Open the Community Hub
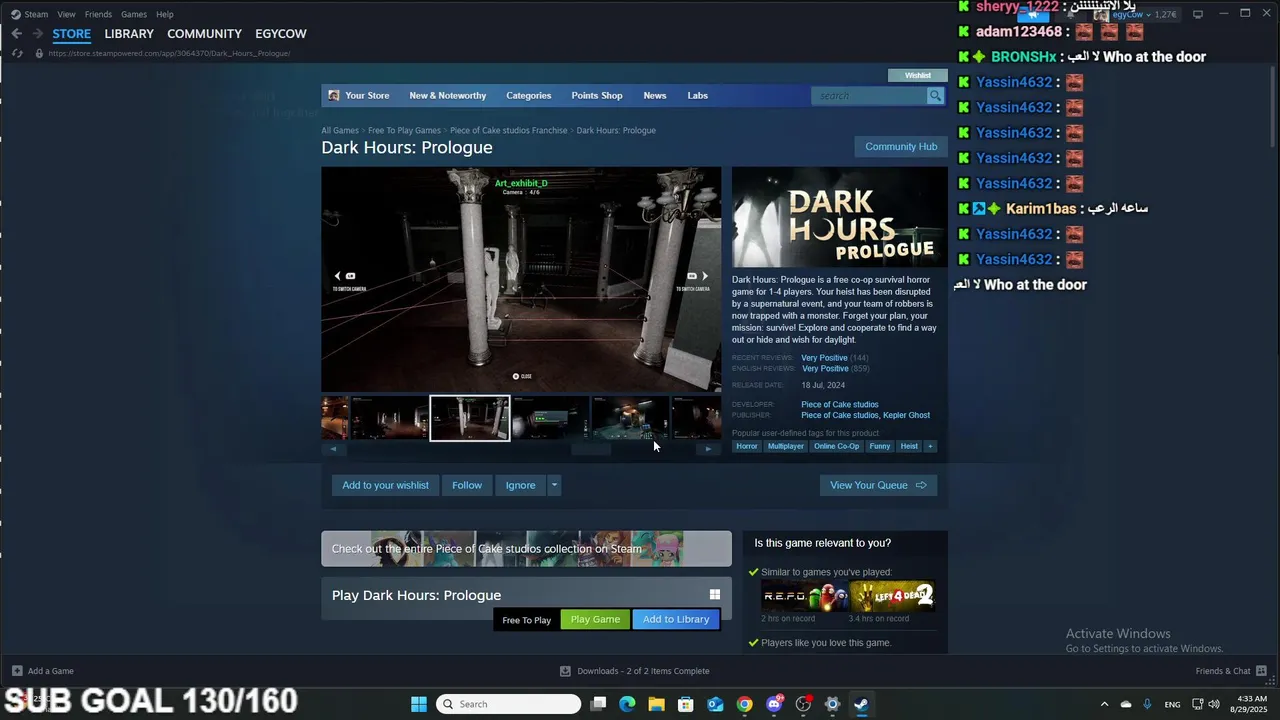 (x=901, y=146)
